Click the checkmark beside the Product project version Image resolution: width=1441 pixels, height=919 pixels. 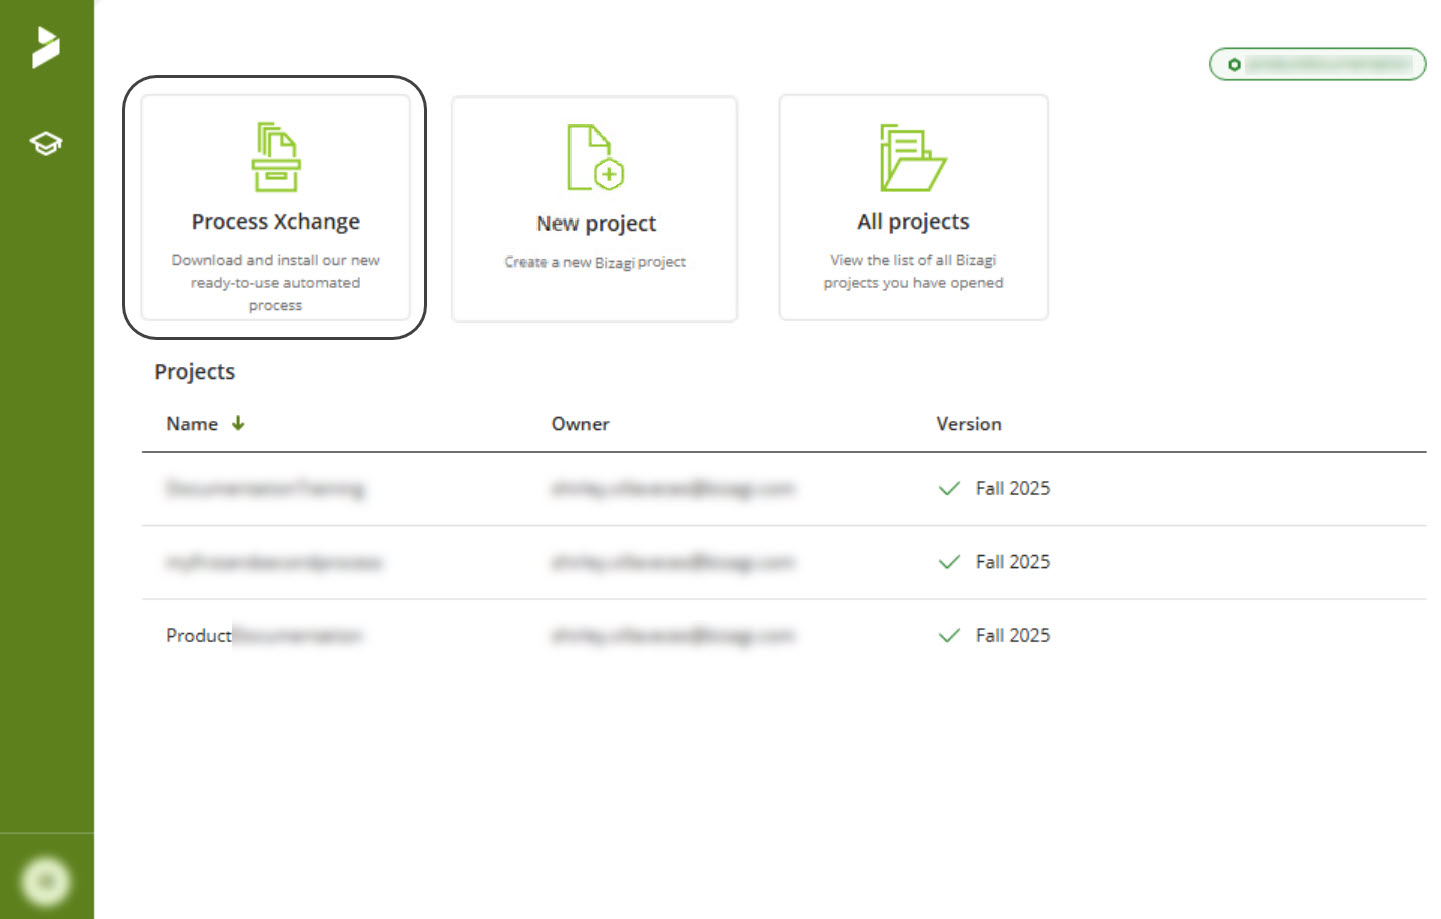pyautogui.click(x=949, y=635)
